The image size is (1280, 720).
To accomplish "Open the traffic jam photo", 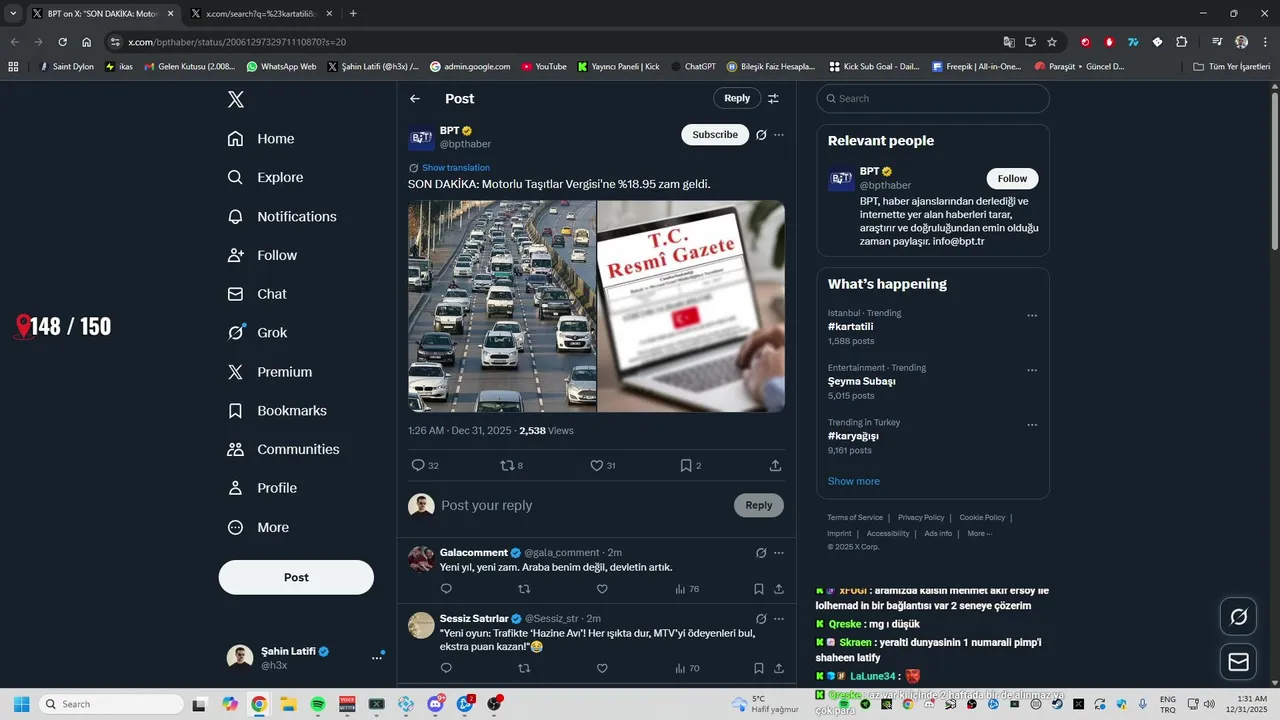I will pyautogui.click(x=502, y=306).
